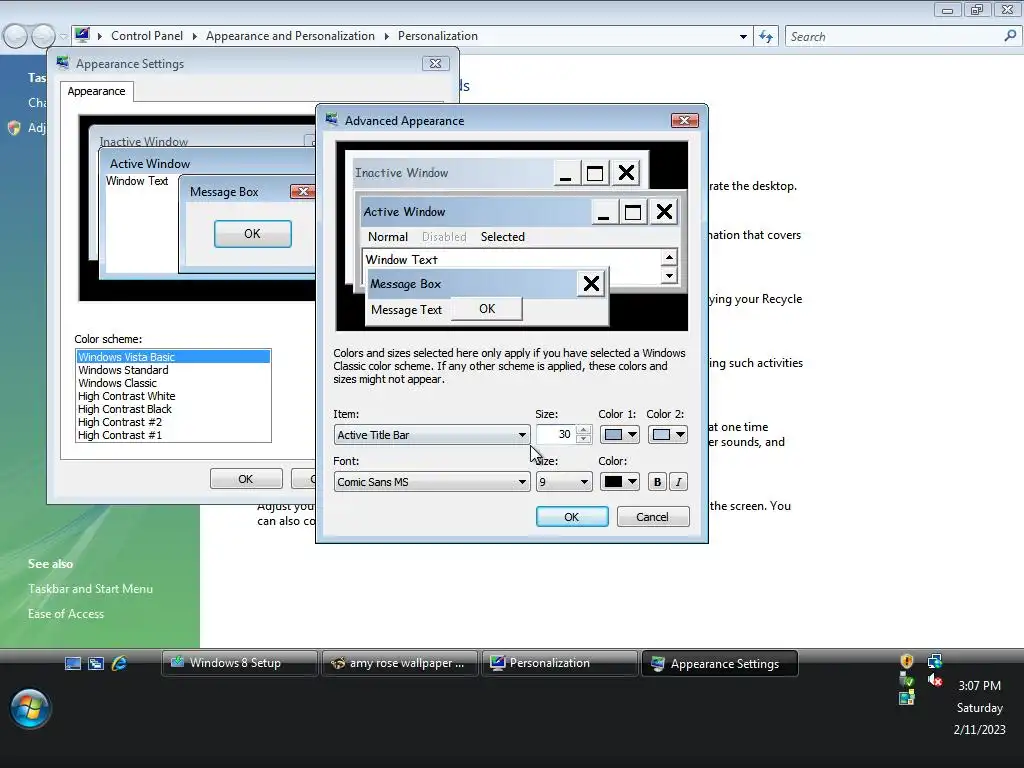Cancel the Advanced Appearance dialog
The image size is (1024, 768).
[x=653, y=517]
